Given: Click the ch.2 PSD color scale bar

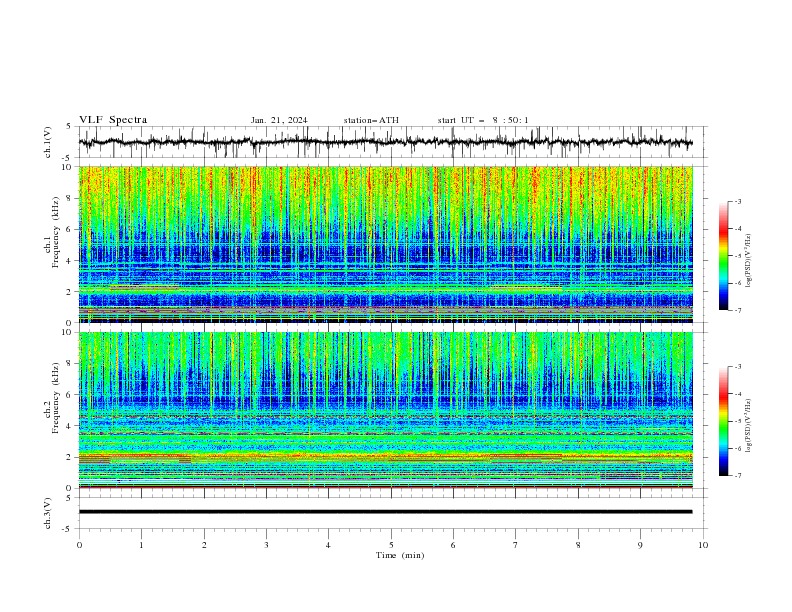Looking at the screenshot, I should click(724, 421).
